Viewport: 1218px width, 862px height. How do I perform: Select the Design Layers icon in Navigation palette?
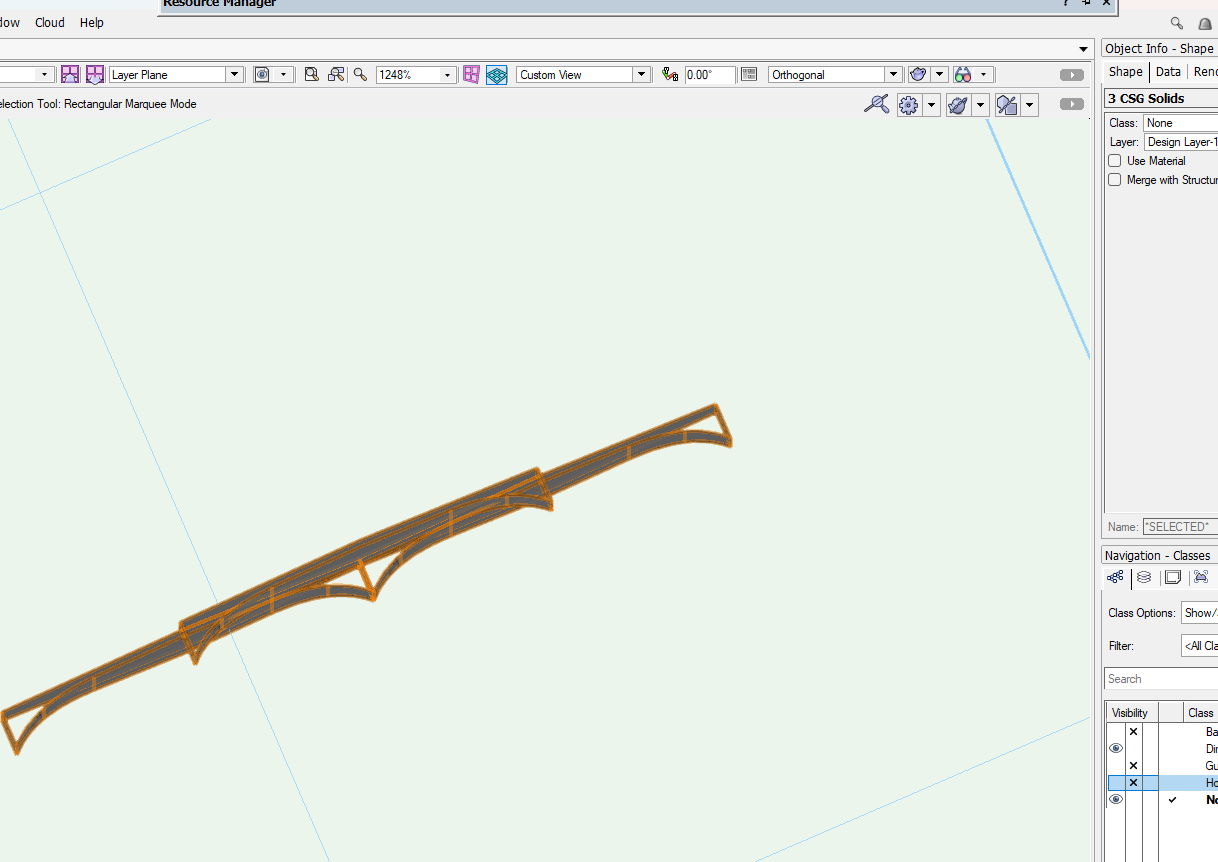1144,577
